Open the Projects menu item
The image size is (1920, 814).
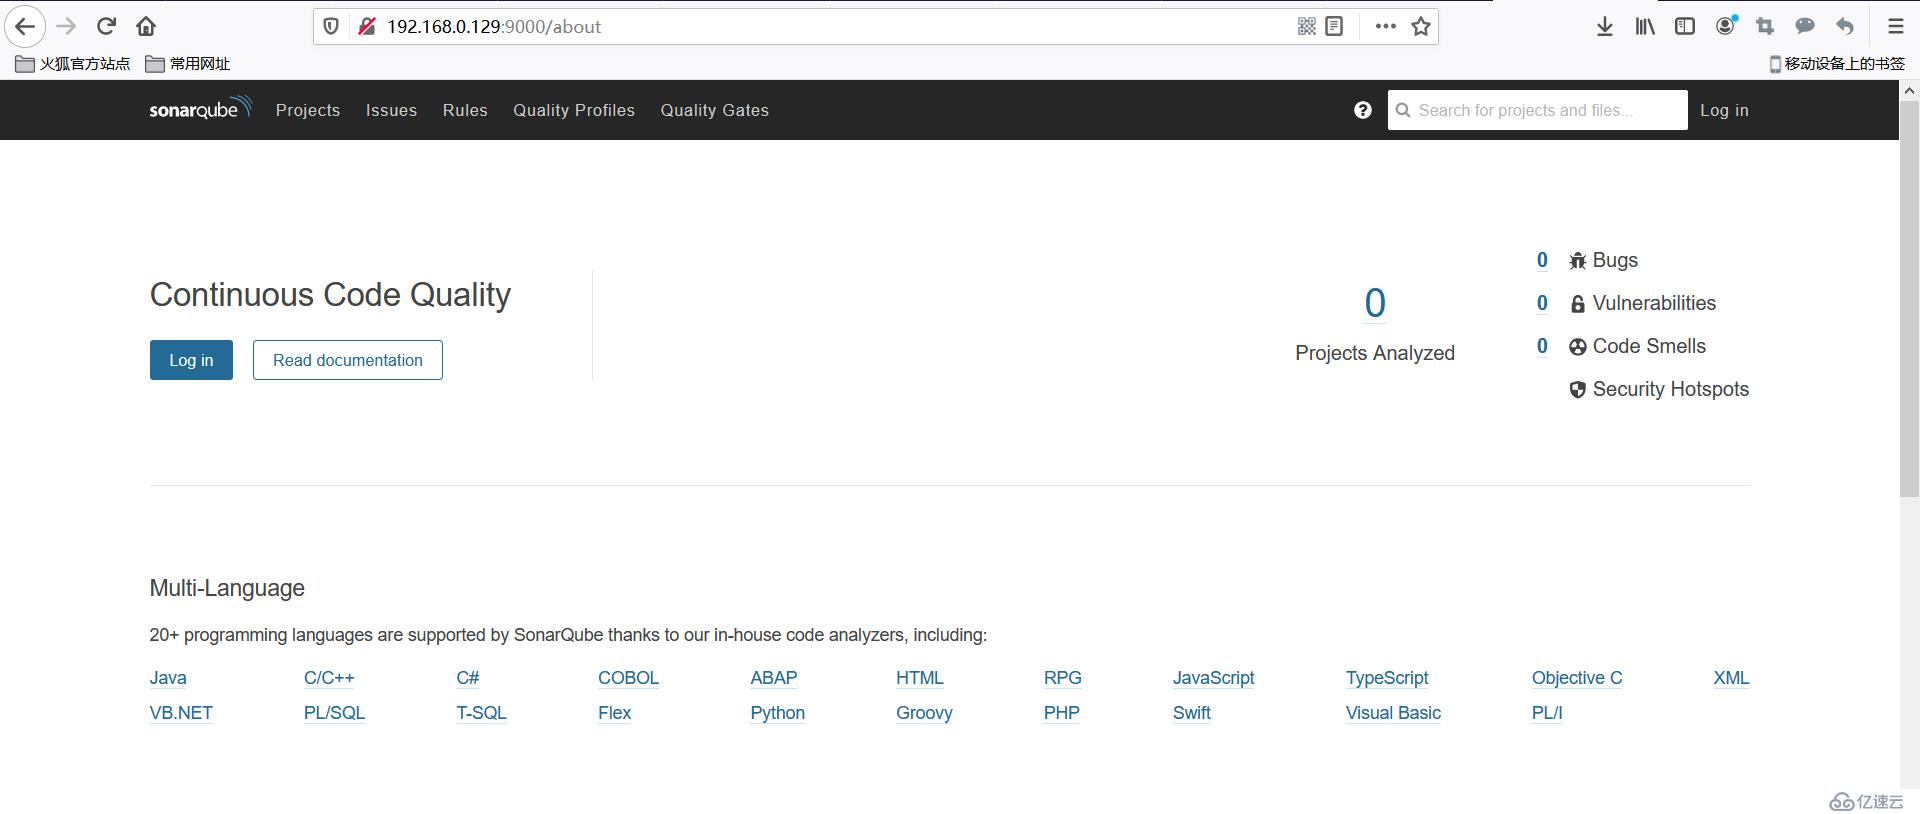click(308, 110)
